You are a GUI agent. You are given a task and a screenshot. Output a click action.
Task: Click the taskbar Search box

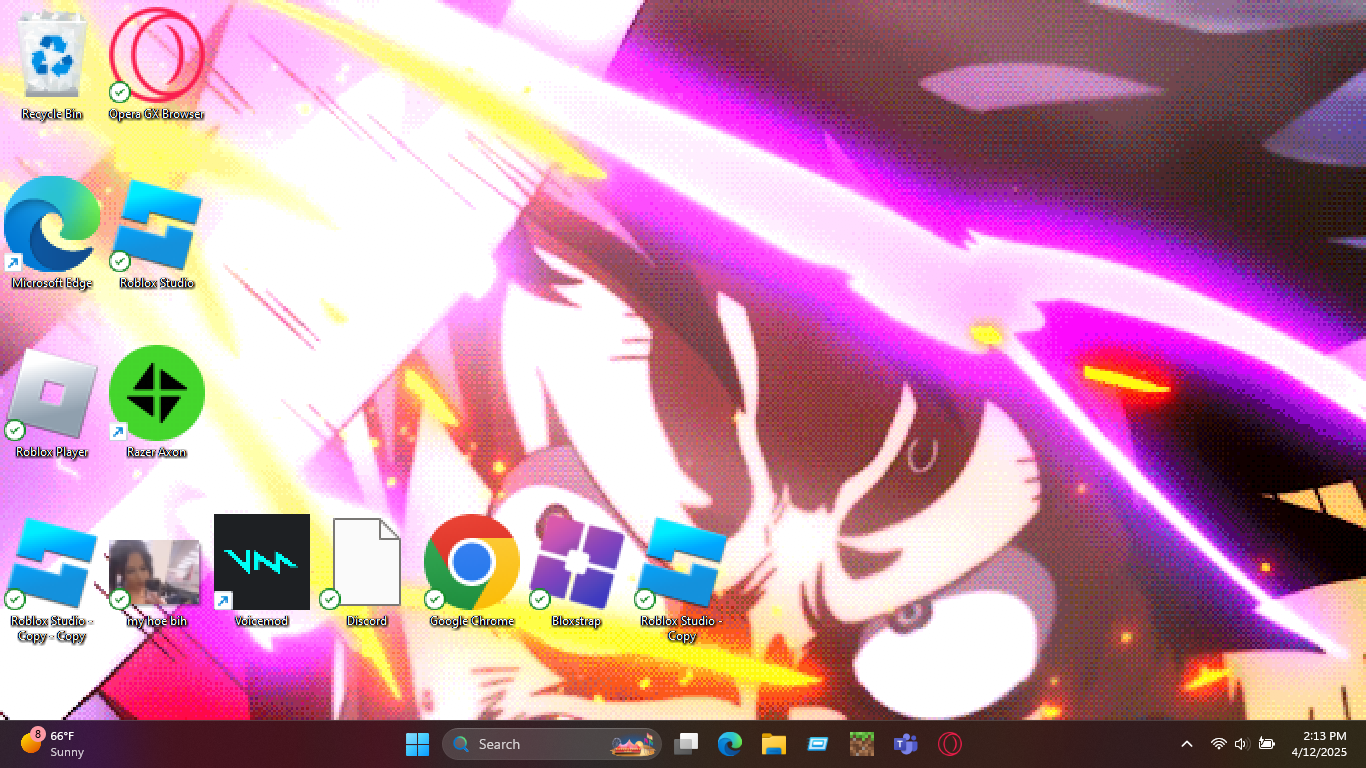click(x=552, y=744)
